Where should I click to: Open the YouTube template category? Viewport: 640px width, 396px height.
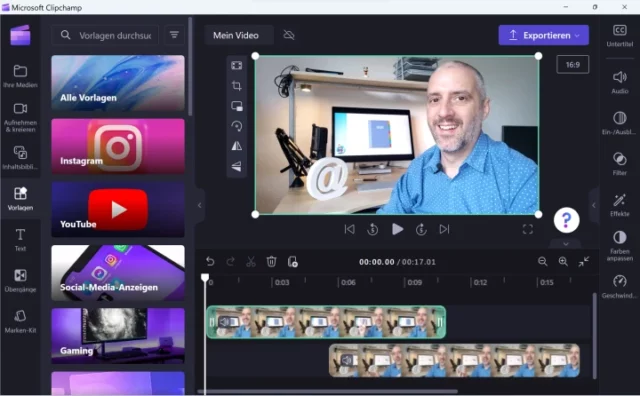(118, 209)
